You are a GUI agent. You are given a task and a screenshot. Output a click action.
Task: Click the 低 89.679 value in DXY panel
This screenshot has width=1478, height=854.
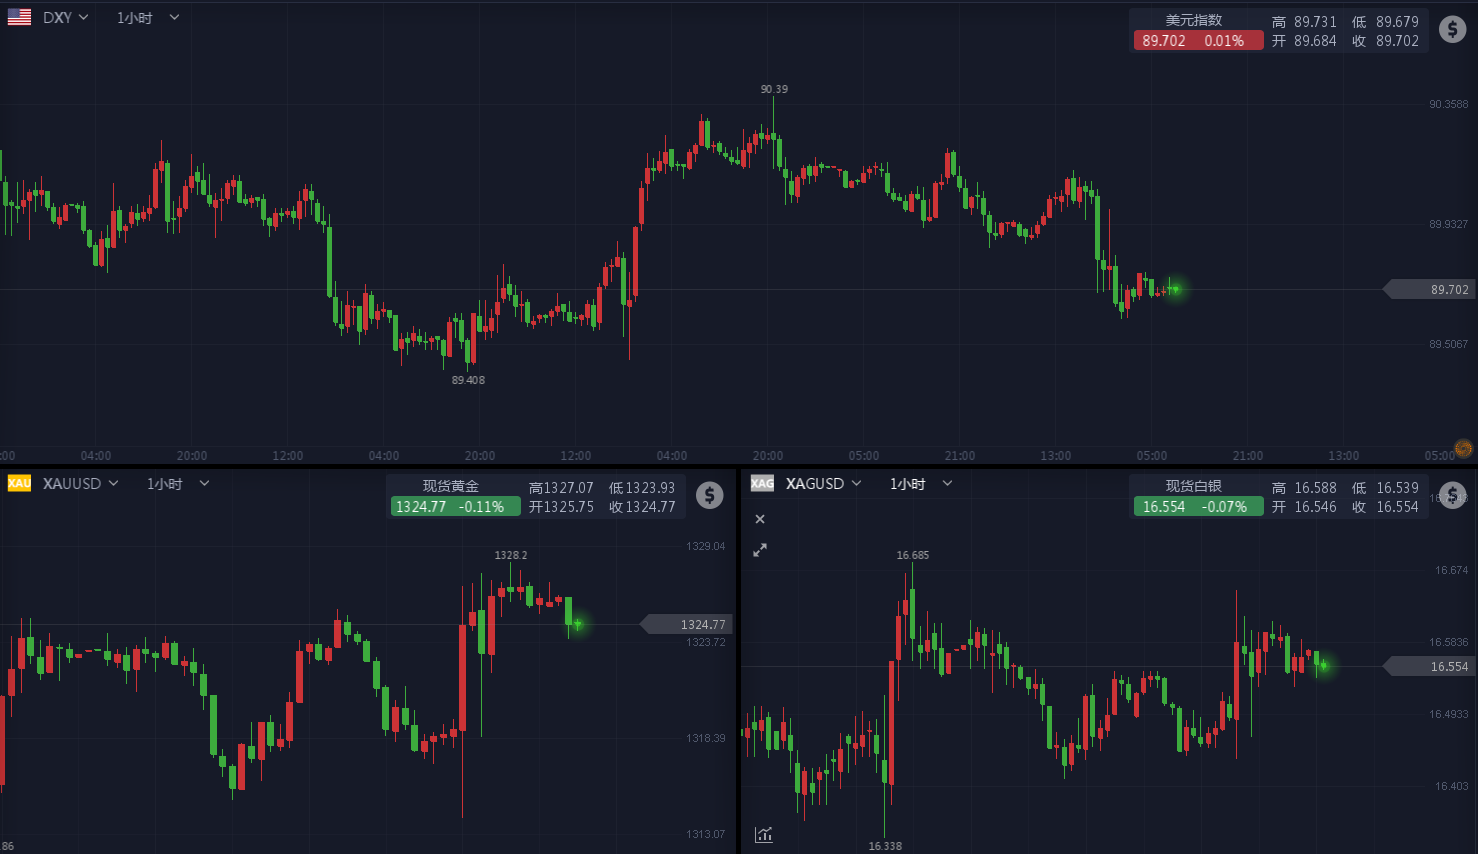coord(1385,21)
